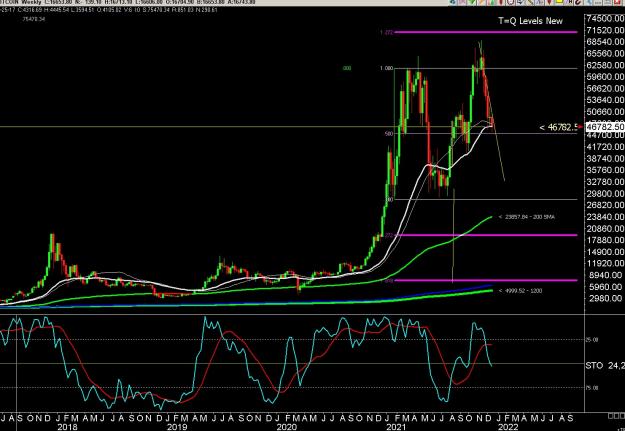Click the 59600.00 price axis label

point(605,77)
